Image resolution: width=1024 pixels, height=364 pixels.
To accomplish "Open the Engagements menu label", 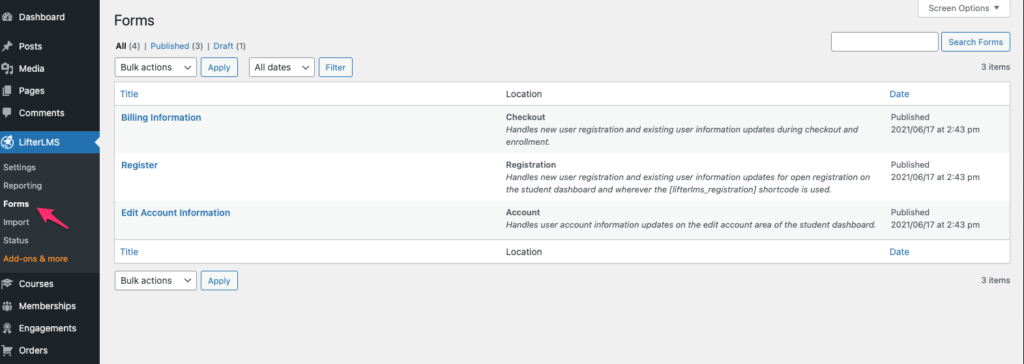I will click(48, 328).
